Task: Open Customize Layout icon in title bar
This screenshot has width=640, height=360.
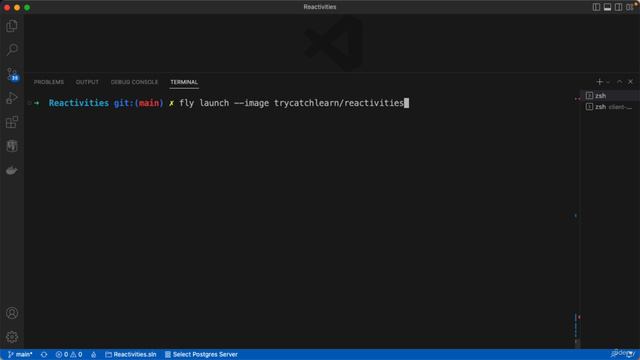Action: click(x=629, y=7)
